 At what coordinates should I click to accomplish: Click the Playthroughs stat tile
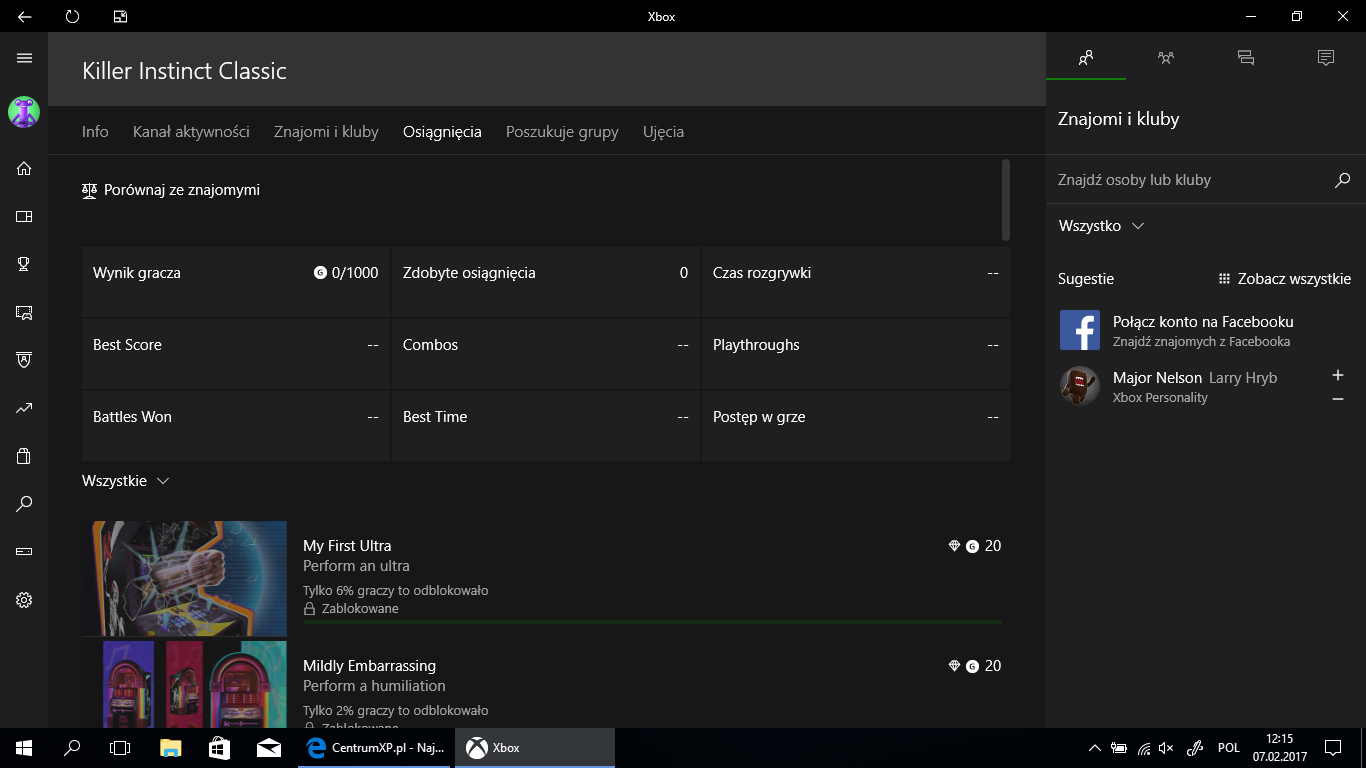pos(856,354)
